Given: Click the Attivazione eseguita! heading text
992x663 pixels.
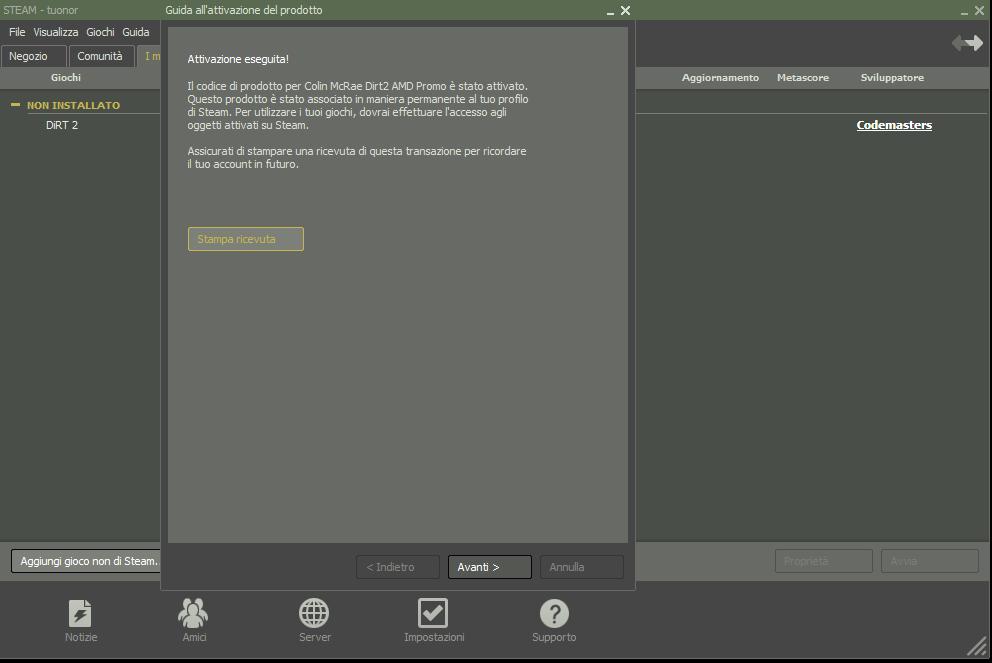Looking at the screenshot, I should pyautogui.click(x=238, y=59).
